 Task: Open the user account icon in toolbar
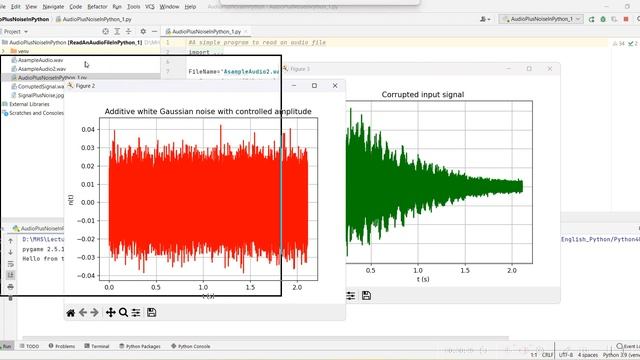click(485, 19)
